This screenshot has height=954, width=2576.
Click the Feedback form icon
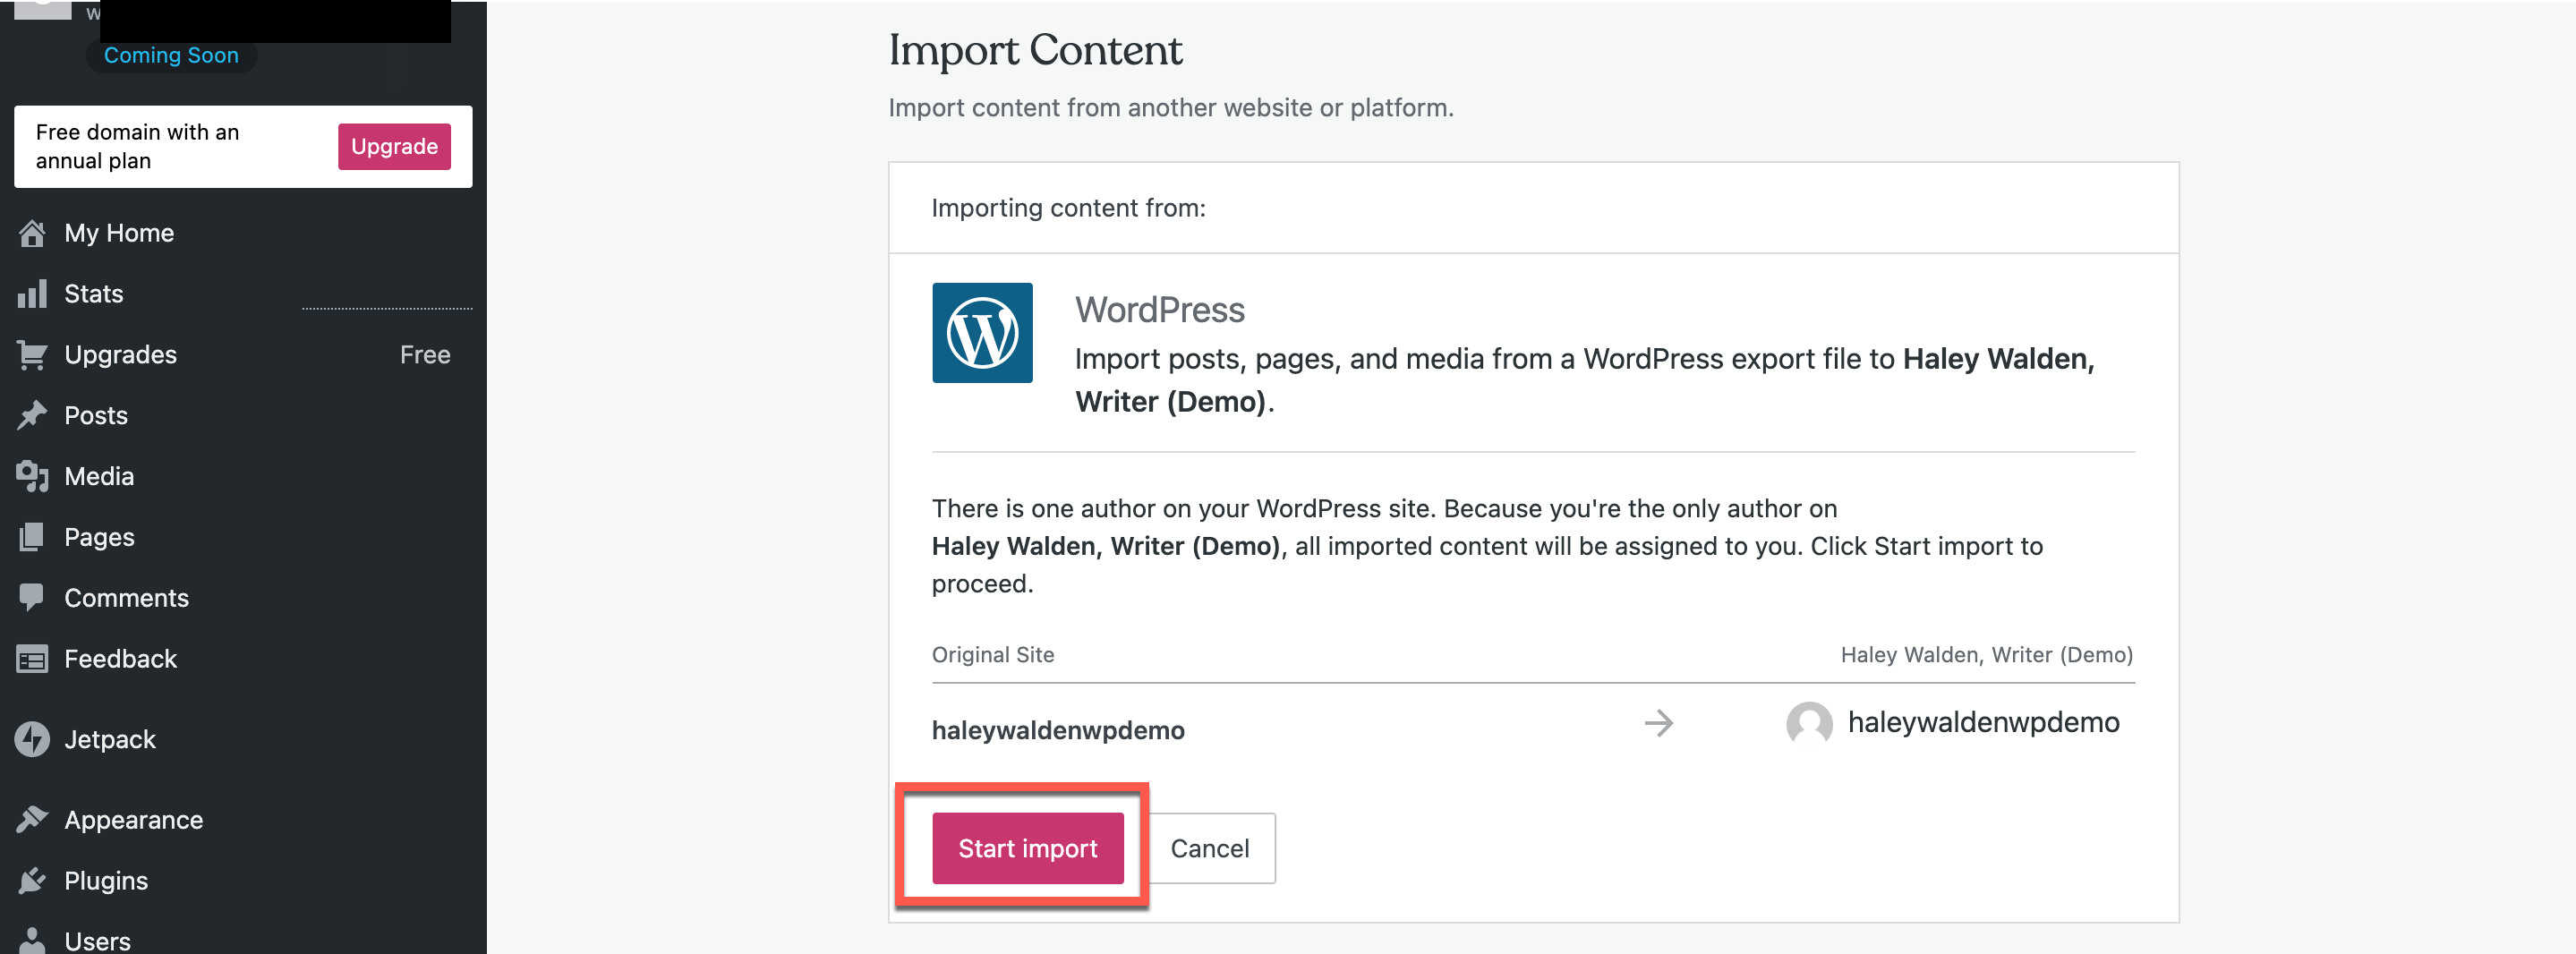click(32, 659)
